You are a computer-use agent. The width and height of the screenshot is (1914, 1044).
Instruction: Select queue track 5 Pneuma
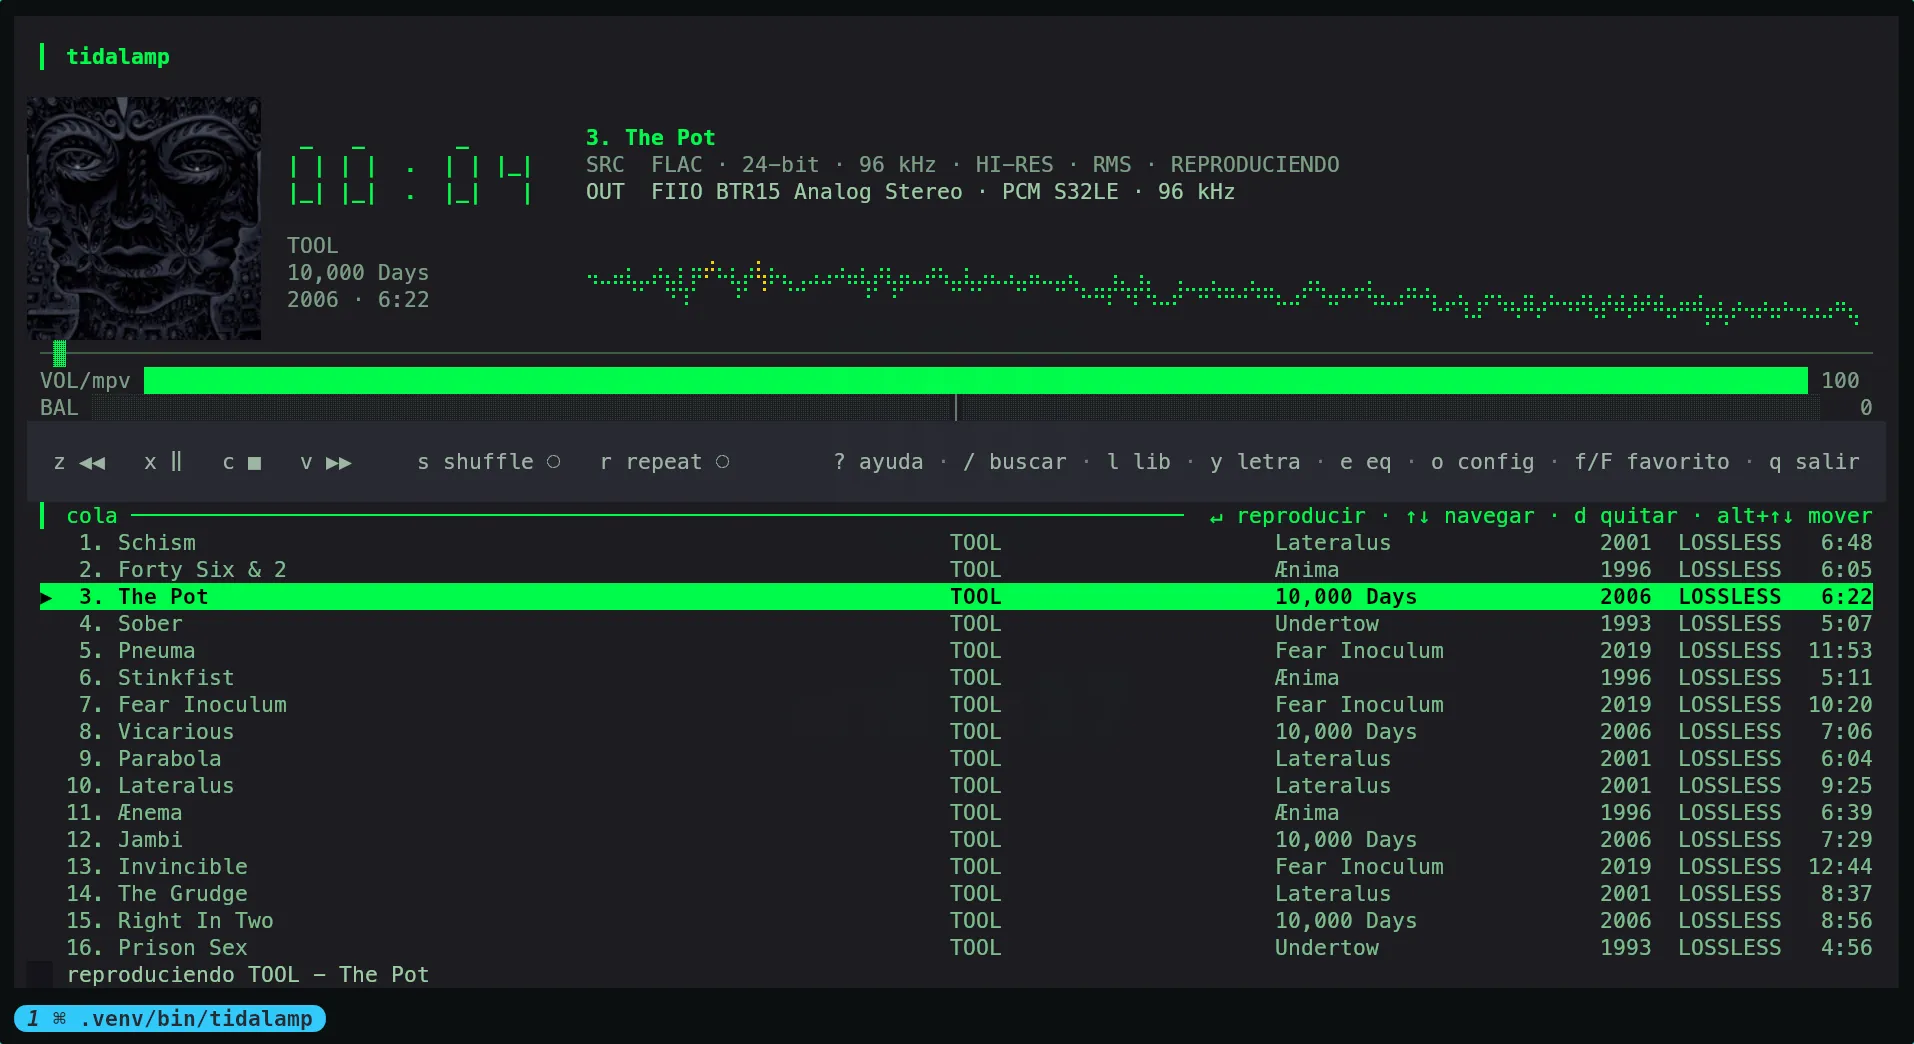[956, 650]
